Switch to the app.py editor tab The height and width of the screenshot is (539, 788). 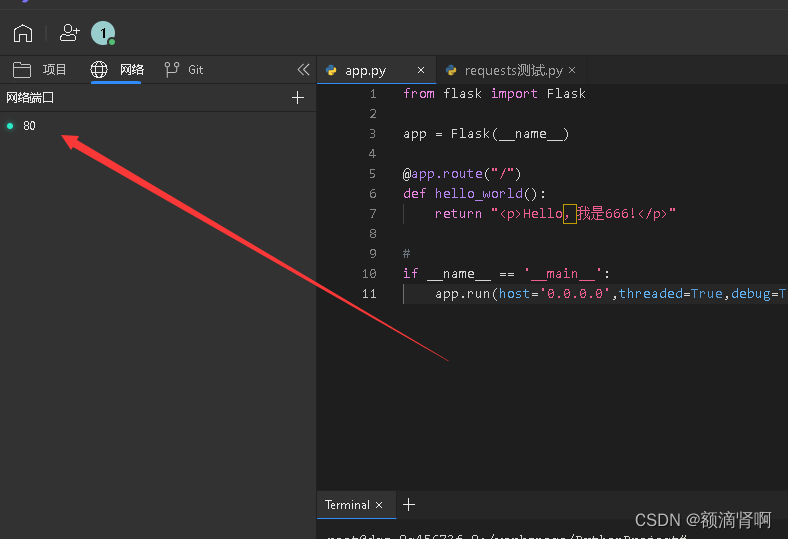point(365,70)
